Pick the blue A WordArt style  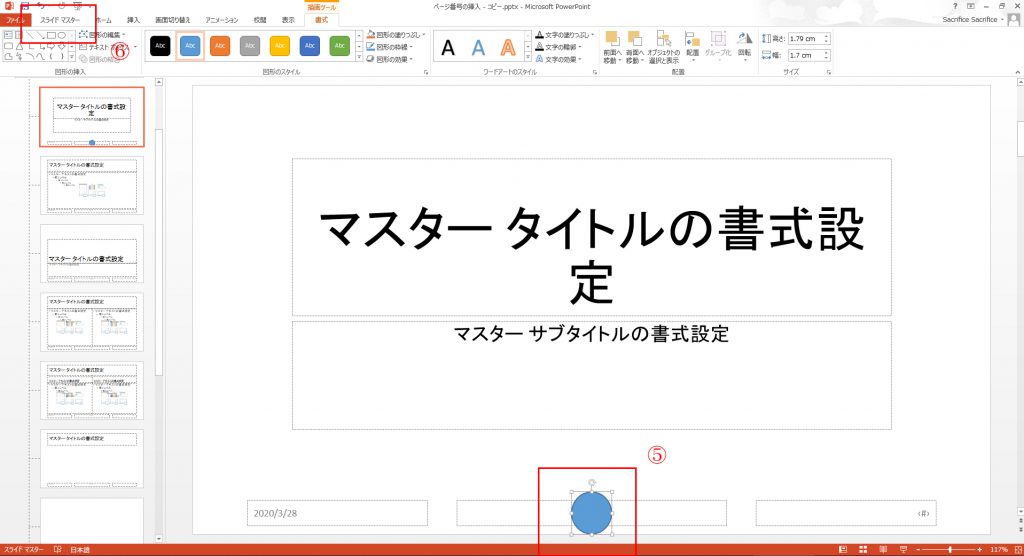point(478,48)
